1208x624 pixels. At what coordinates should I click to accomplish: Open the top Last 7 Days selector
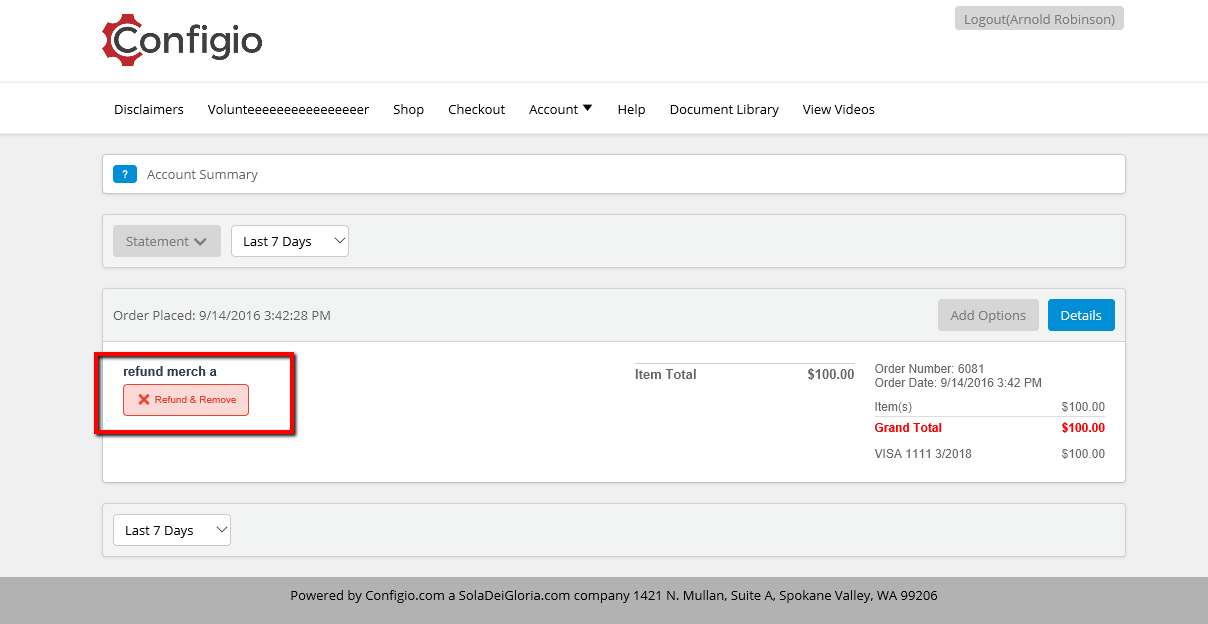coord(290,241)
